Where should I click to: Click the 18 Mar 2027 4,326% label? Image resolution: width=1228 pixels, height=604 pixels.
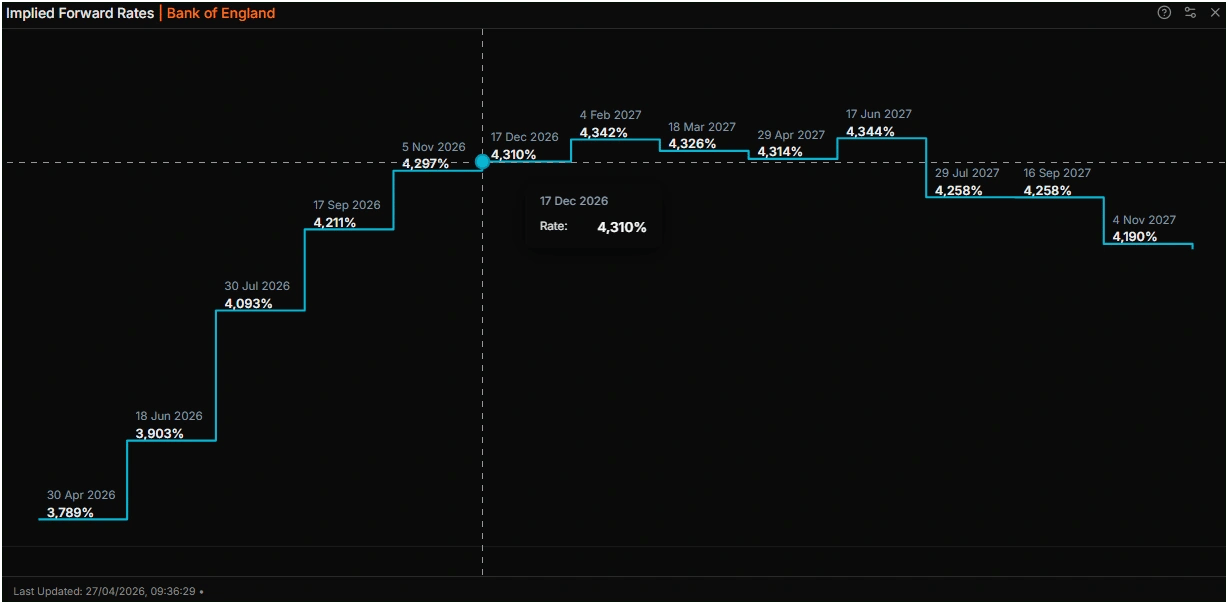tap(692, 144)
